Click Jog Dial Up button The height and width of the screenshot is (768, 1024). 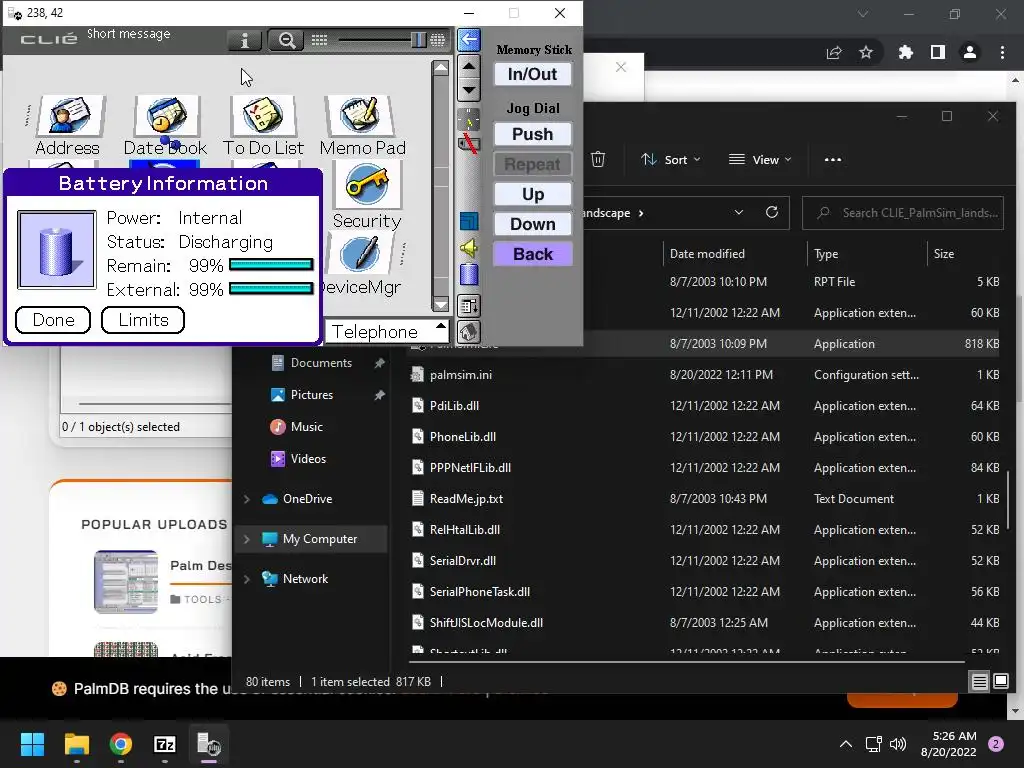(532, 194)
